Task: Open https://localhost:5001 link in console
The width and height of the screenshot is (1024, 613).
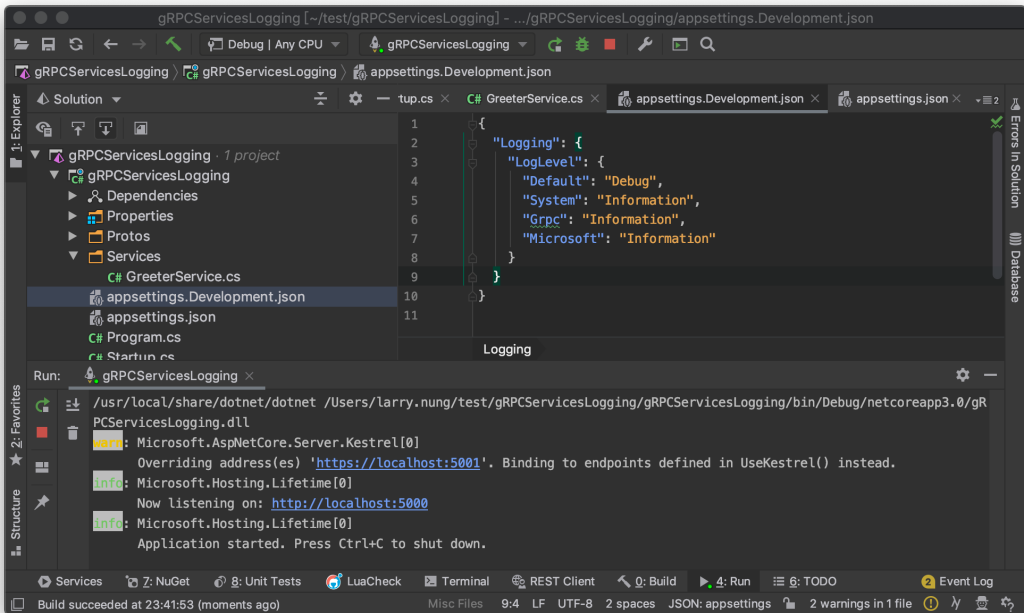Action: pos(398,463)
